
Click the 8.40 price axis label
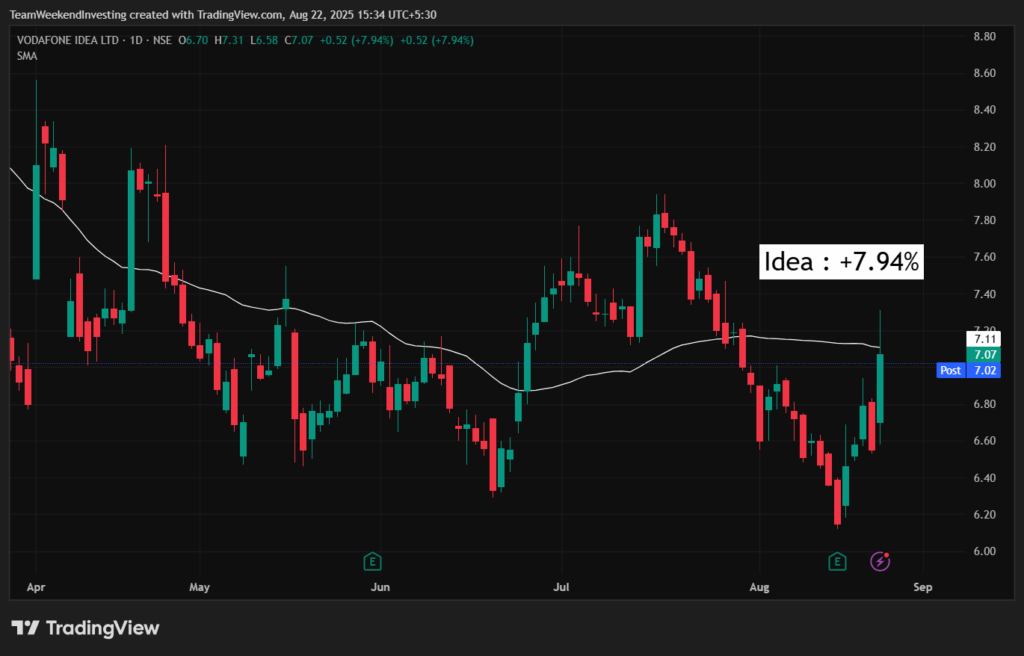[984, 110]
